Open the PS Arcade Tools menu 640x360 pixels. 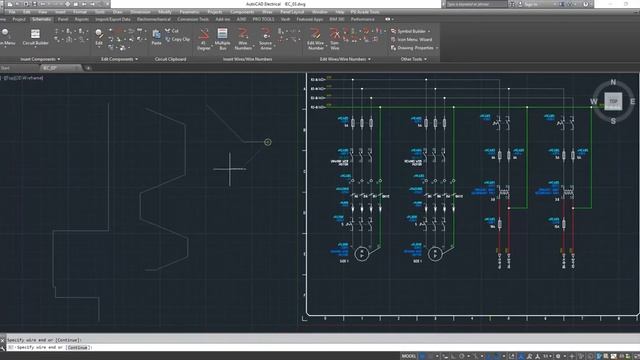click(x=365, y=12)
